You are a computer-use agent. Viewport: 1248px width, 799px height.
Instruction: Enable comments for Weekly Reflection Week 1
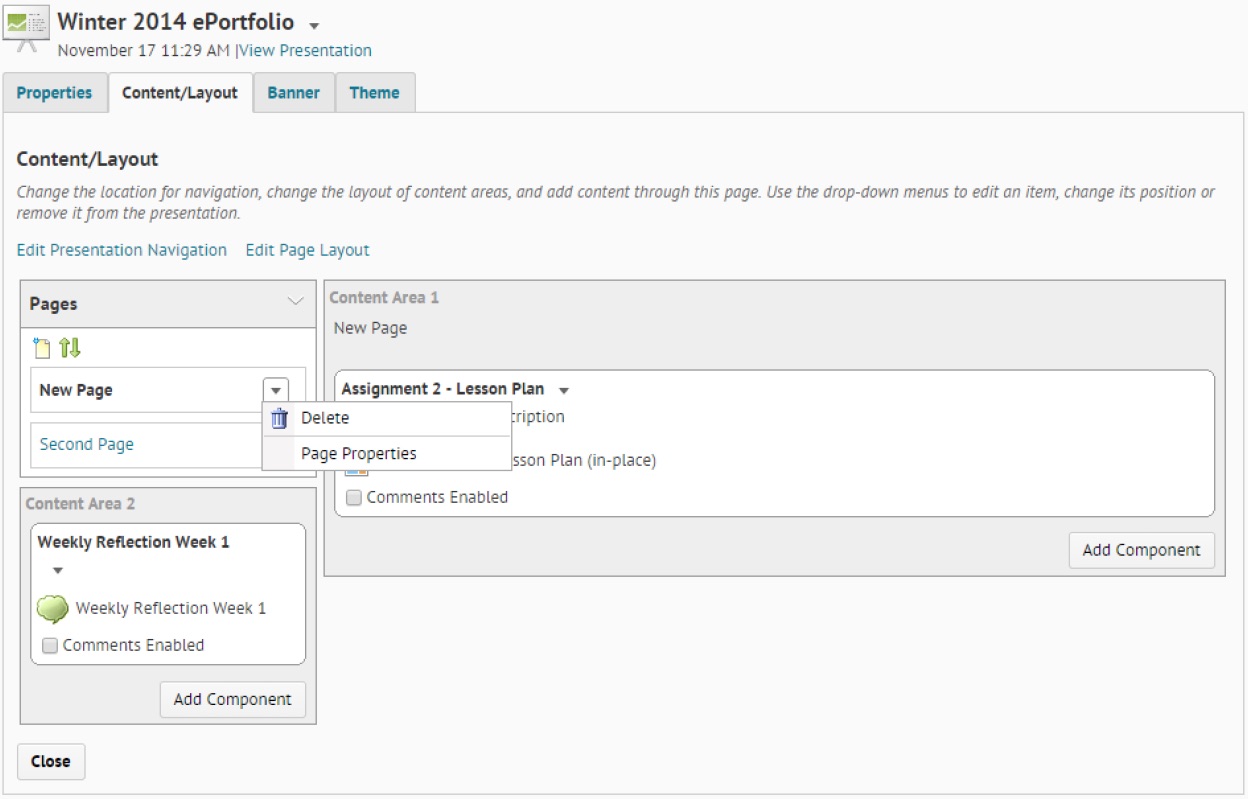tap(50, 646)
